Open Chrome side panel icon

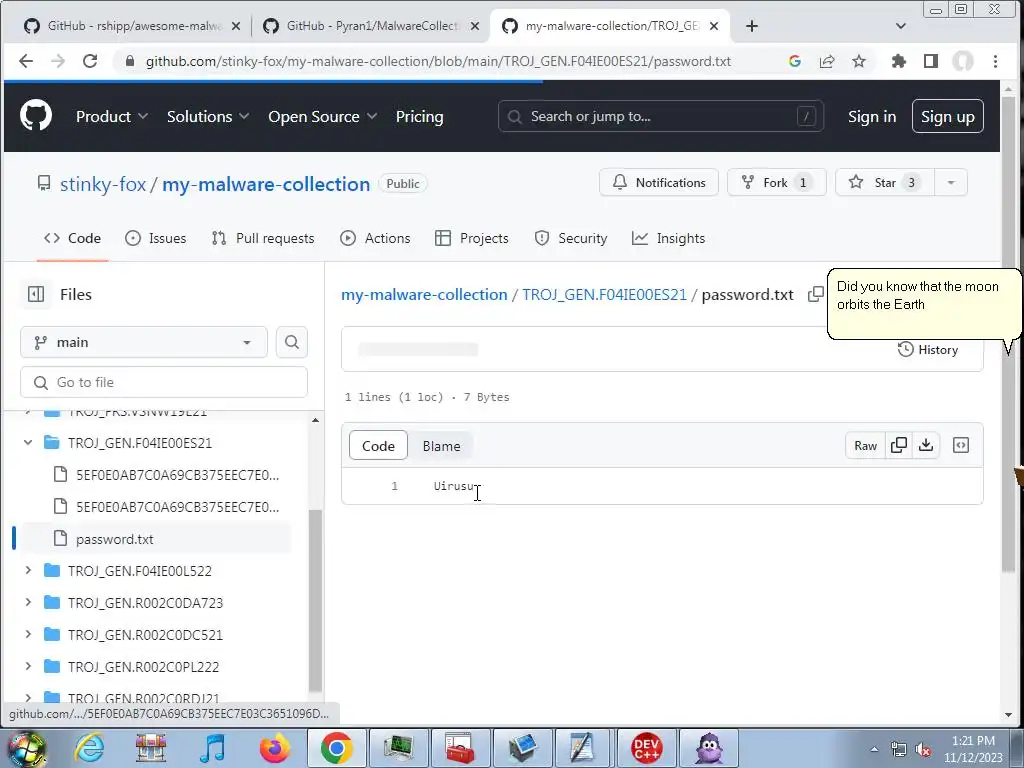[x=931, y=61]
